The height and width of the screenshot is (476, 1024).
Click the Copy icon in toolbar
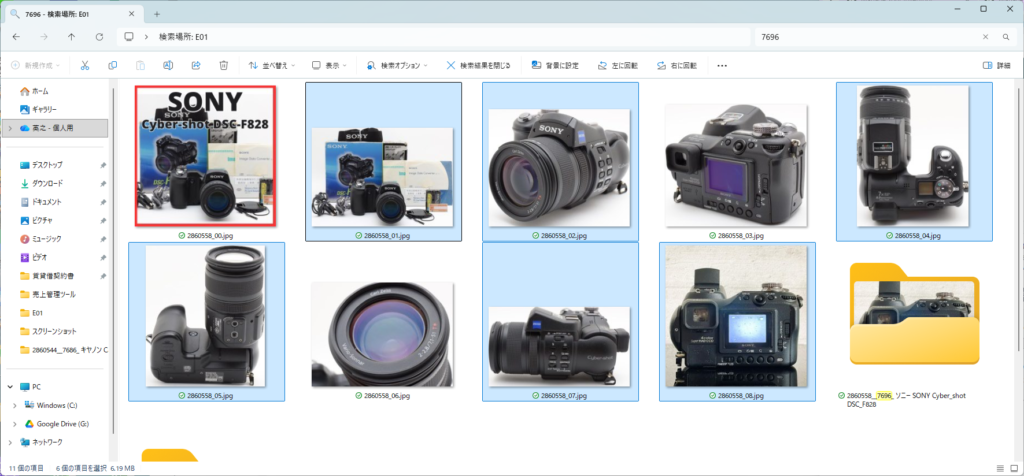point(113,65)
